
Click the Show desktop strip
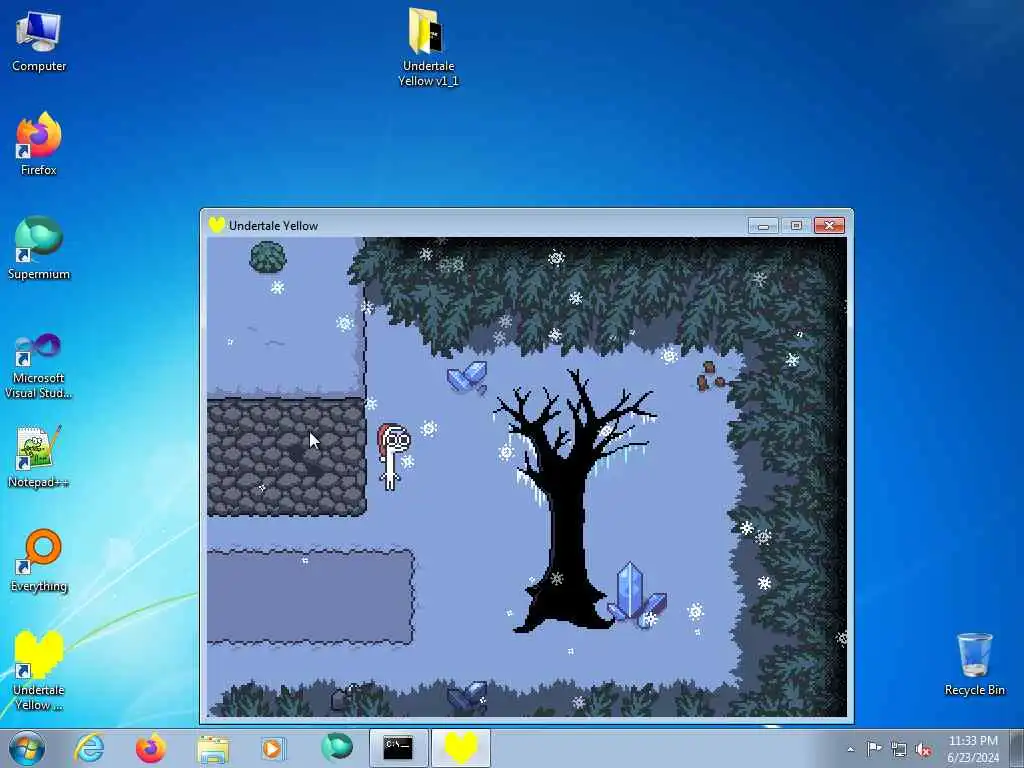1017,748
